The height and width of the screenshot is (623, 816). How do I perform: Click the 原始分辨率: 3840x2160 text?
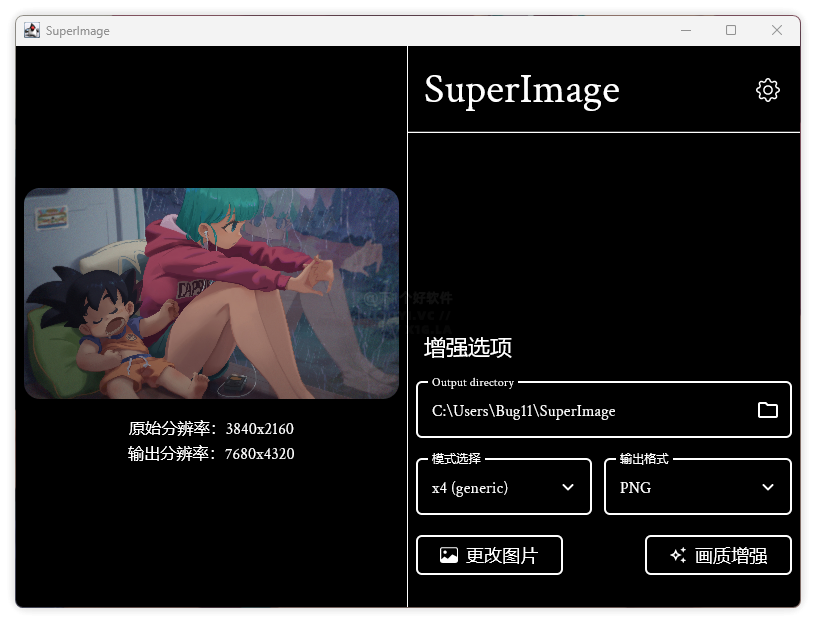tap(211, 428)
